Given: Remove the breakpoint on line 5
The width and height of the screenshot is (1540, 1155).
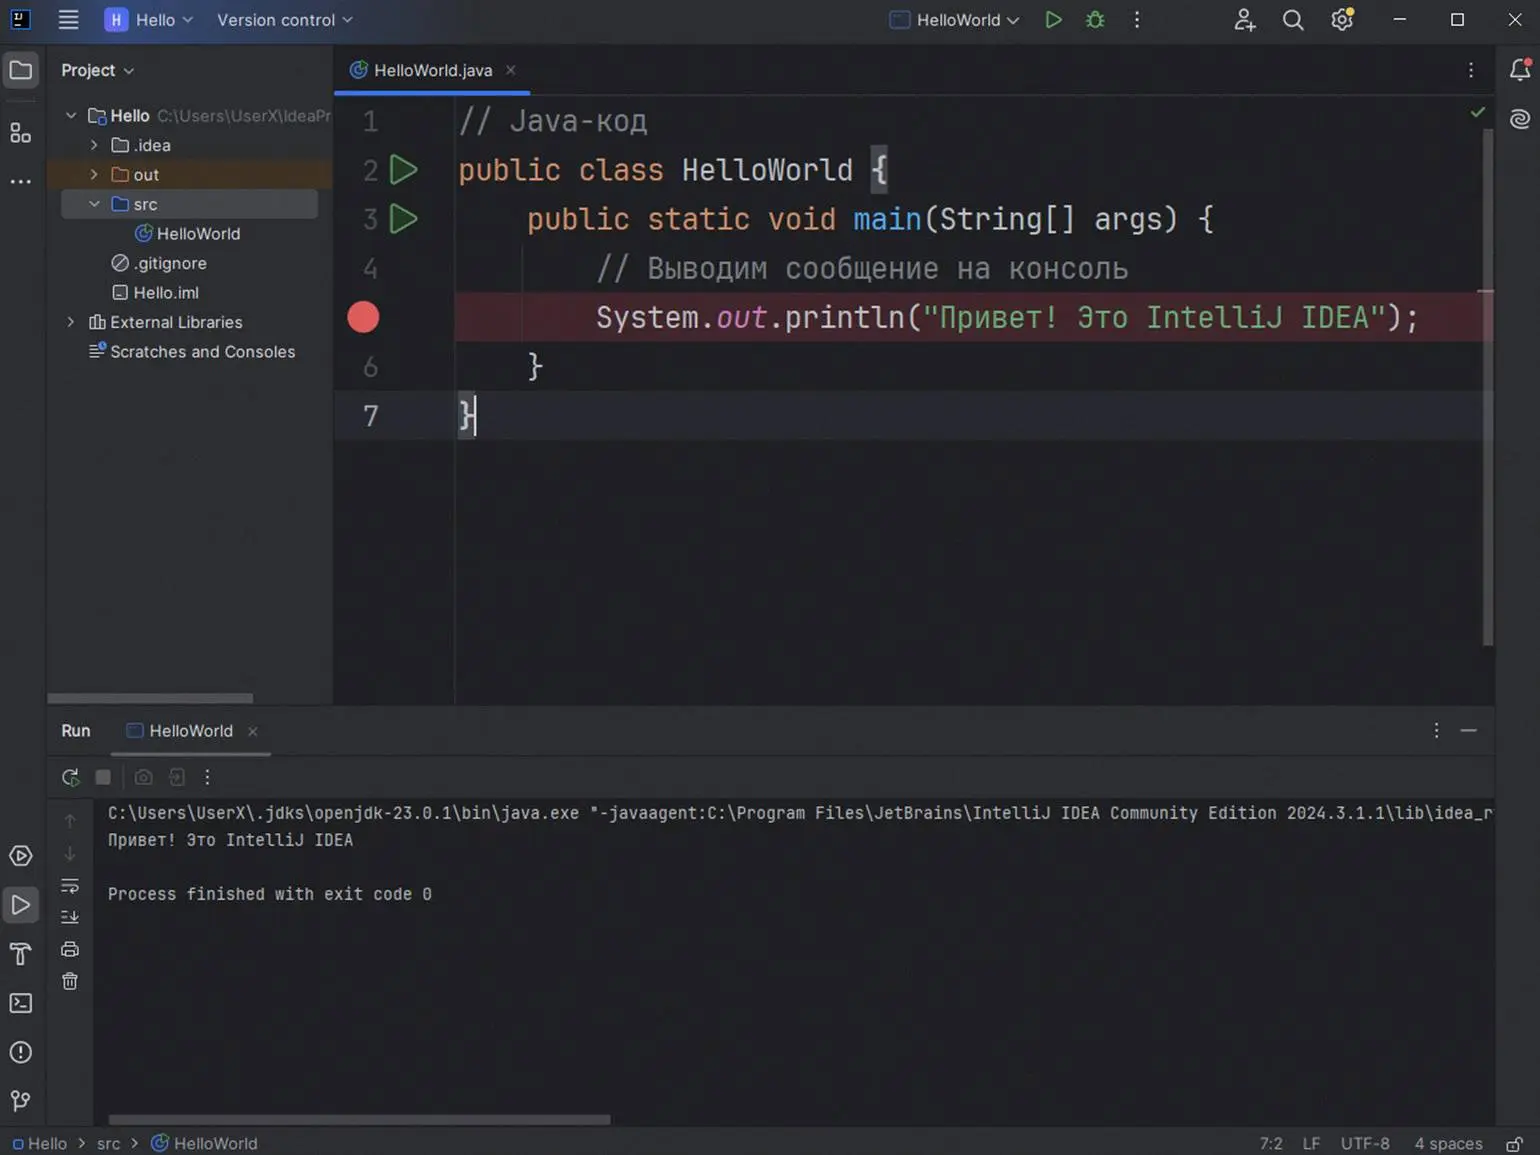Looking at the screenshot, I should pyautogui.click(x=363, y=317).
